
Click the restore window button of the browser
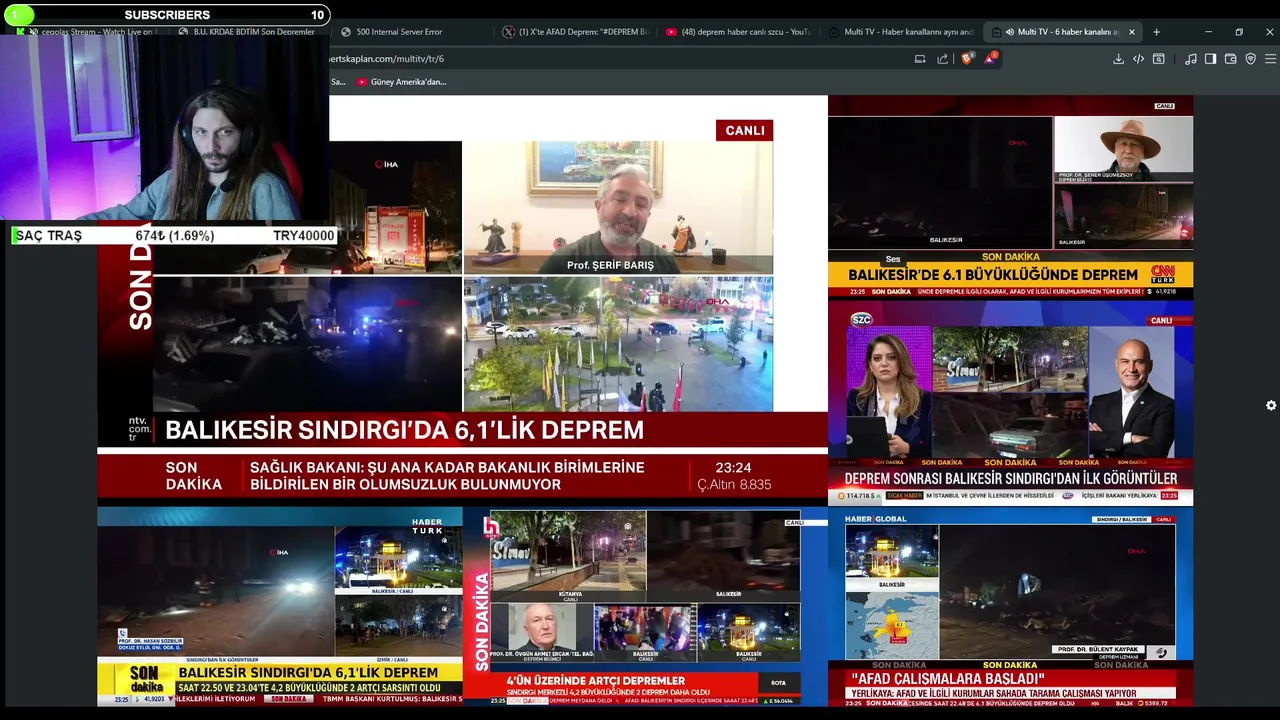tap(1239, 32)
